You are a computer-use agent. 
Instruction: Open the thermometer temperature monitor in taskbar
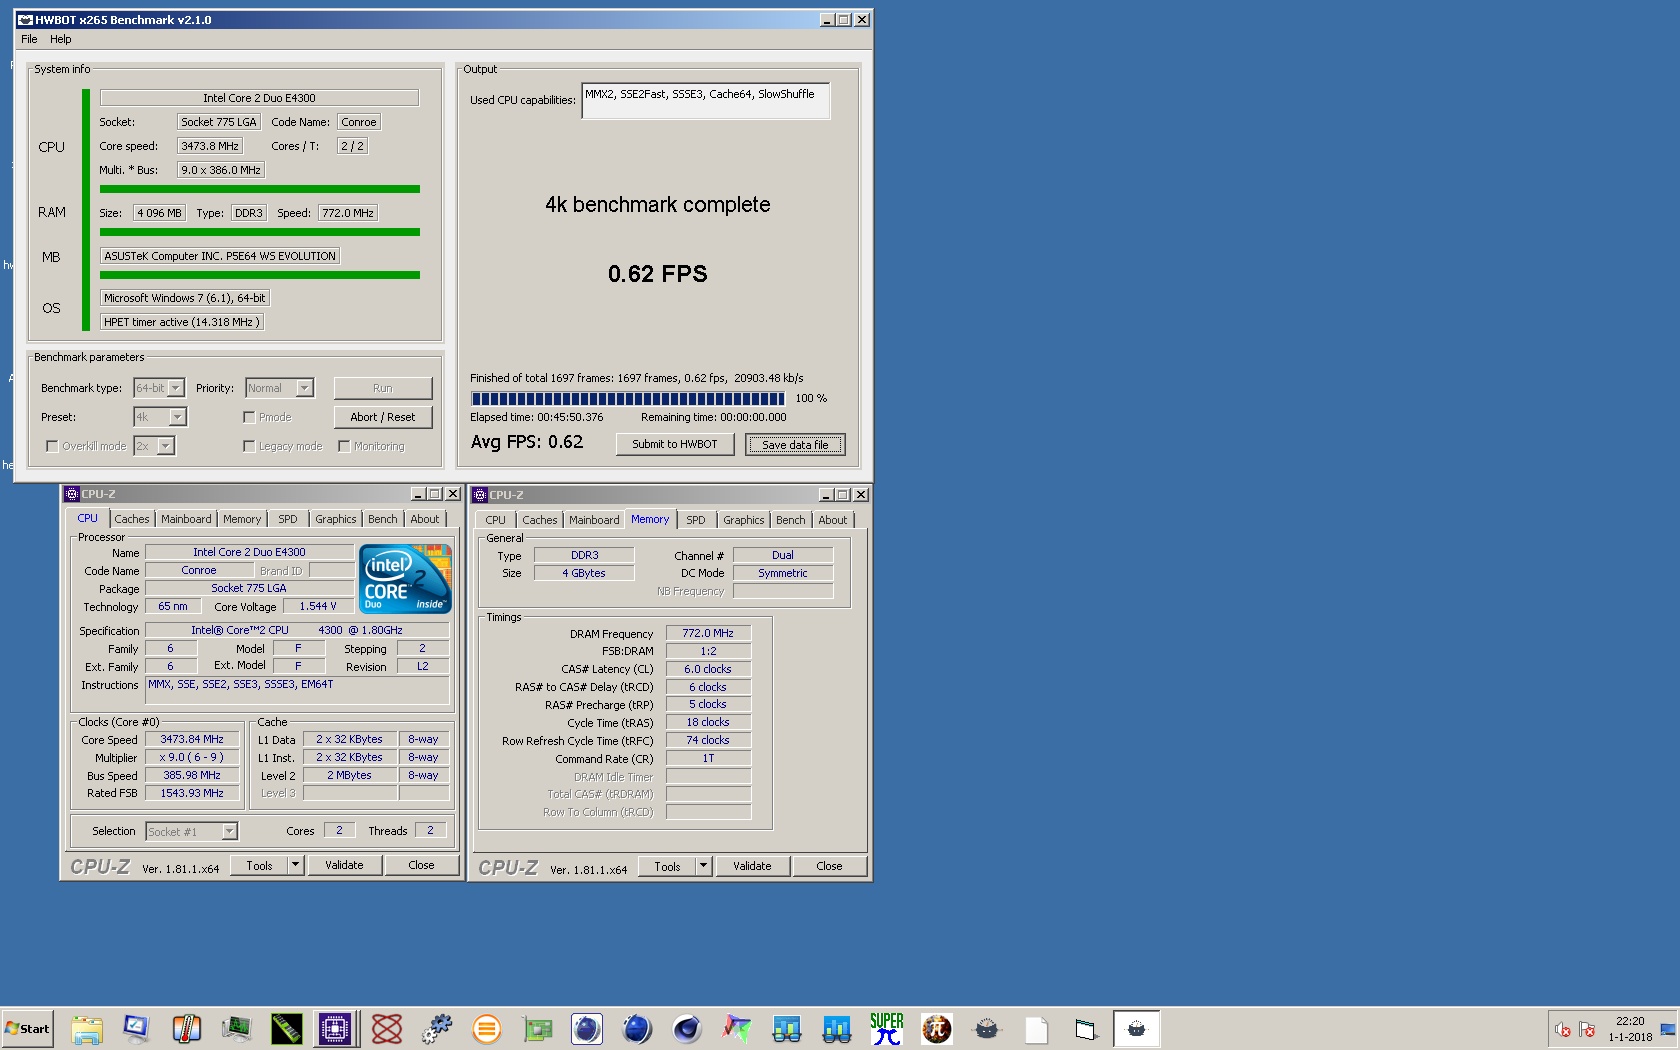187,1029
